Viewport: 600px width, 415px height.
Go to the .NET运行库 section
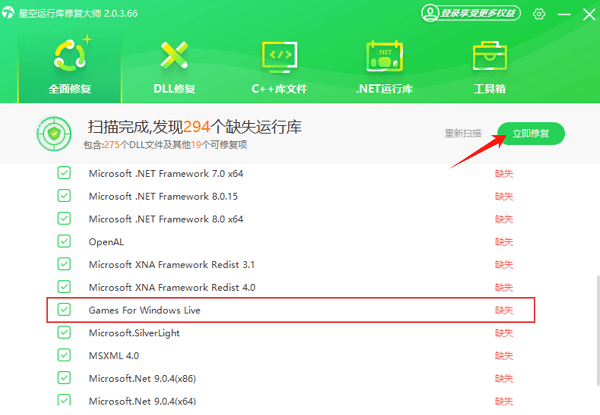[384, 66]
